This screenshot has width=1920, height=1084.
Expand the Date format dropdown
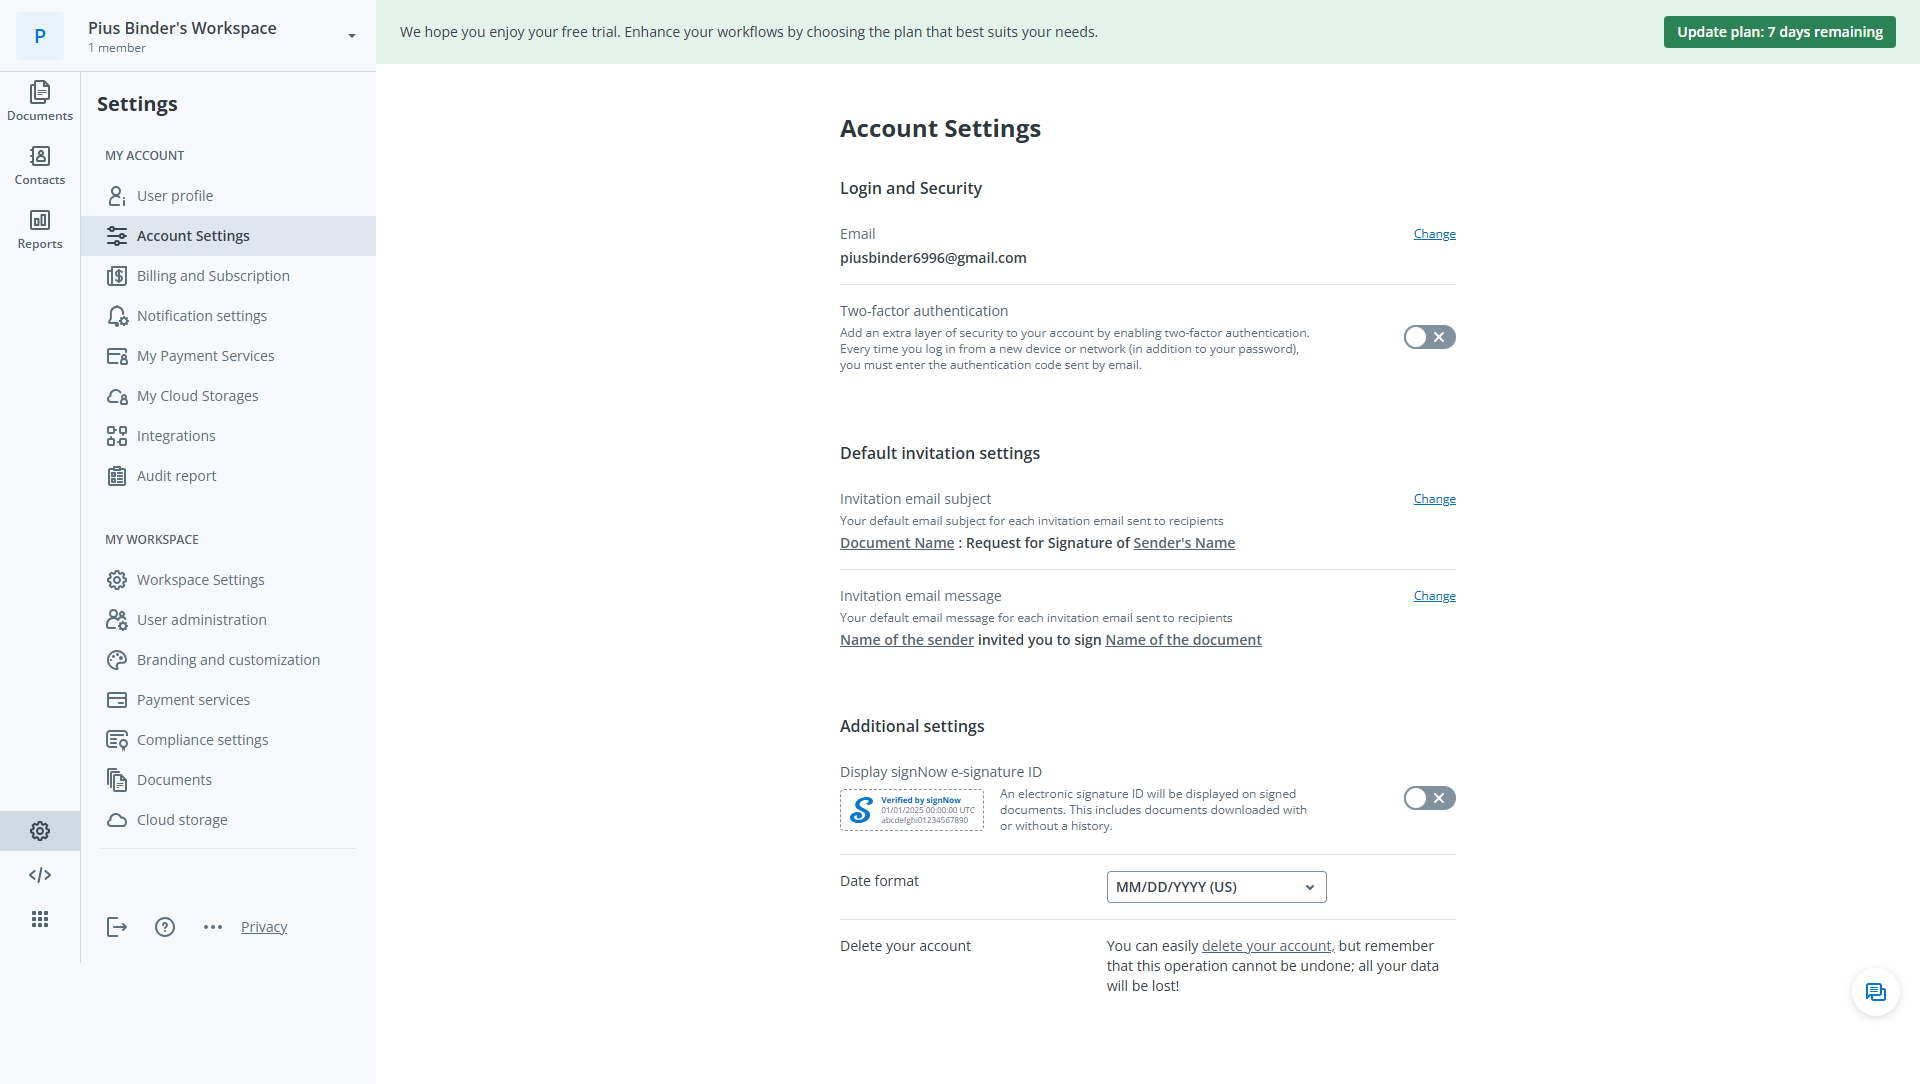[x=1216, y=887]
